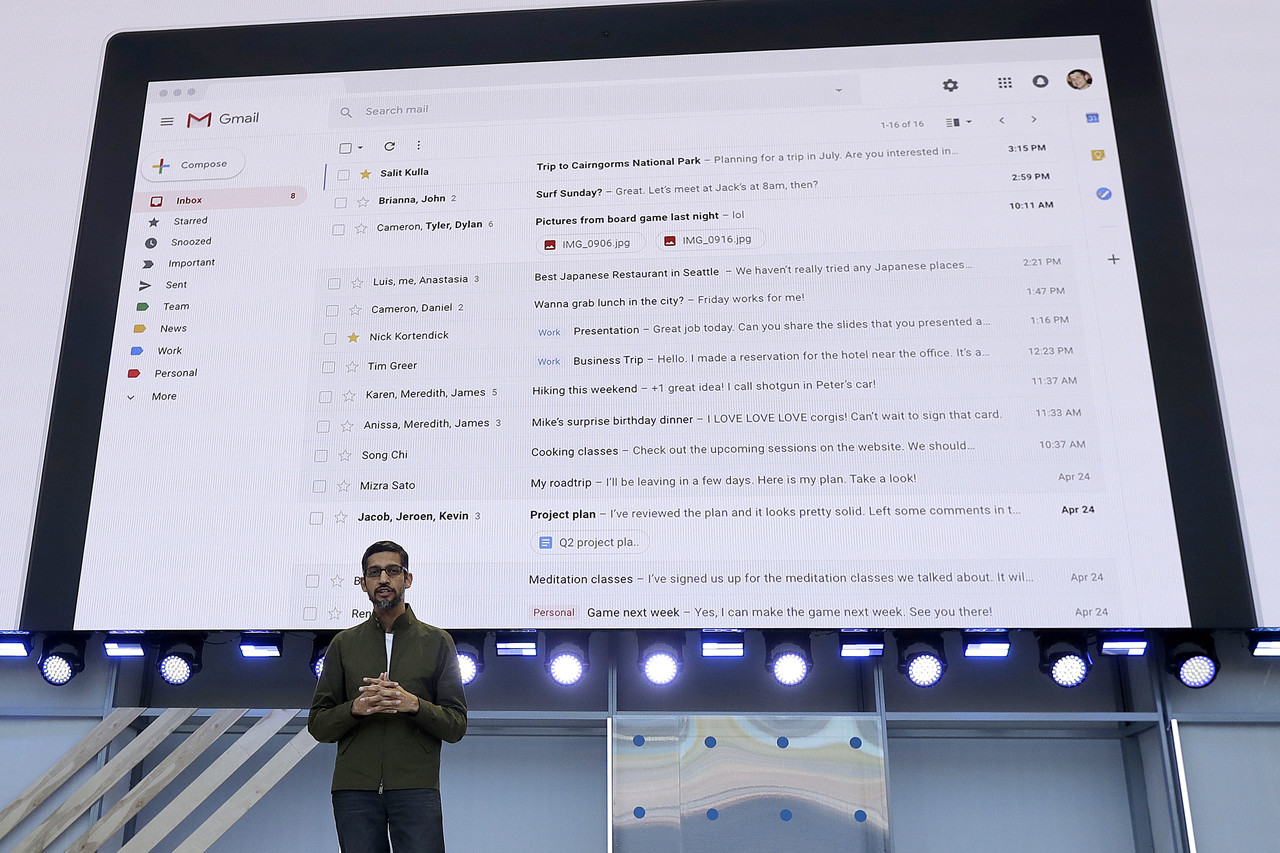Image resolution: width=1280 pixels, height=853 pixels.
Task: Open Tasks in the side panel
Action: tap(1104, 193)
